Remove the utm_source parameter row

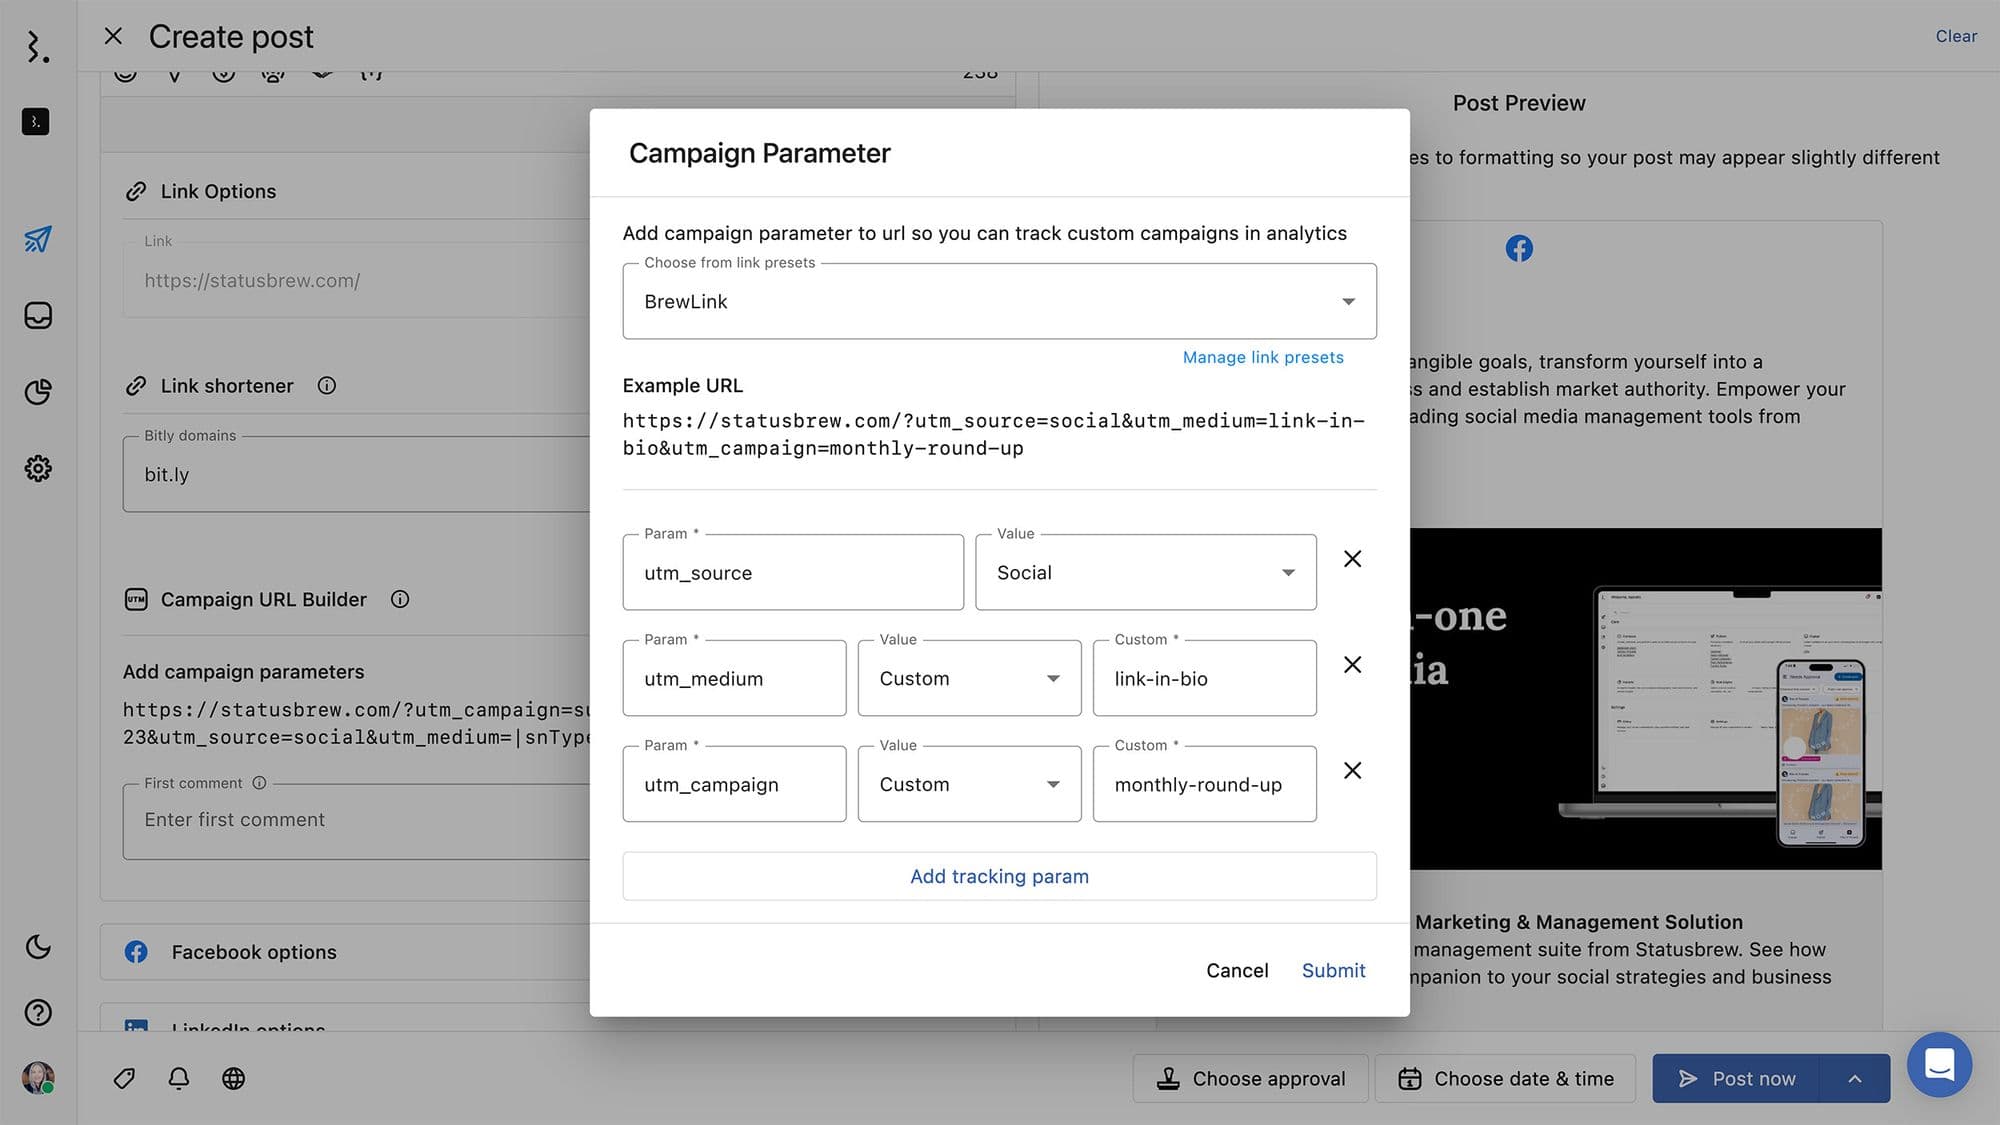click(1352, 559)
